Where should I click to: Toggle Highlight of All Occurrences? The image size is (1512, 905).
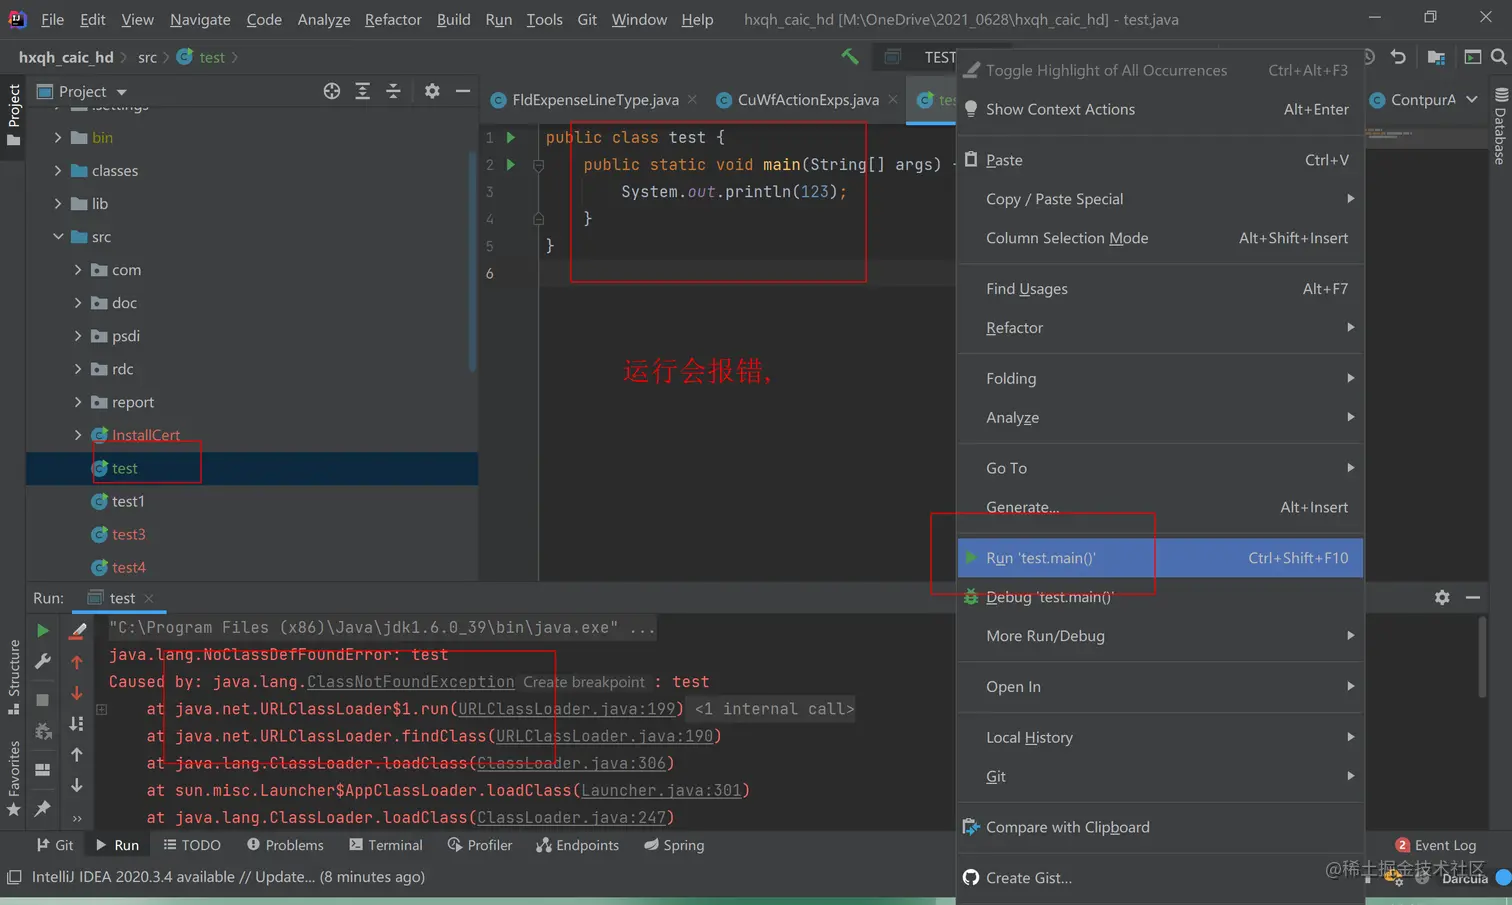click(x=1160, y=70)
